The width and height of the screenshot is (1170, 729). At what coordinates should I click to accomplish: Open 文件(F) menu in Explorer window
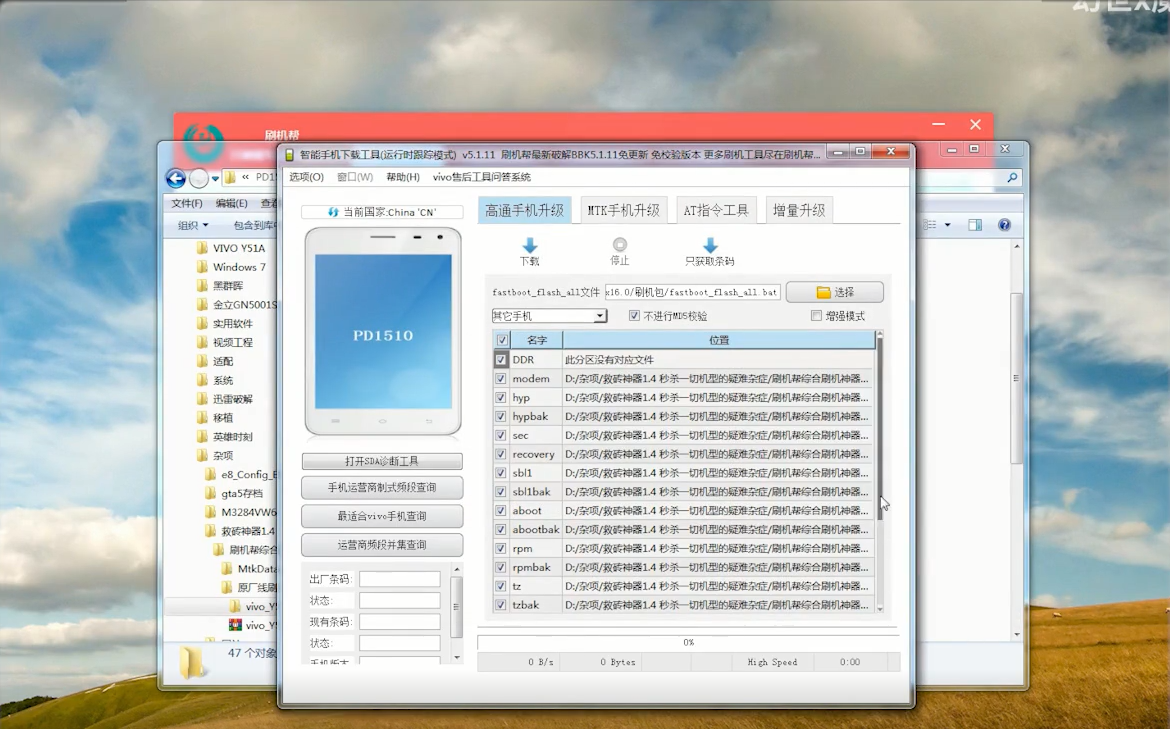click(187, 203)
